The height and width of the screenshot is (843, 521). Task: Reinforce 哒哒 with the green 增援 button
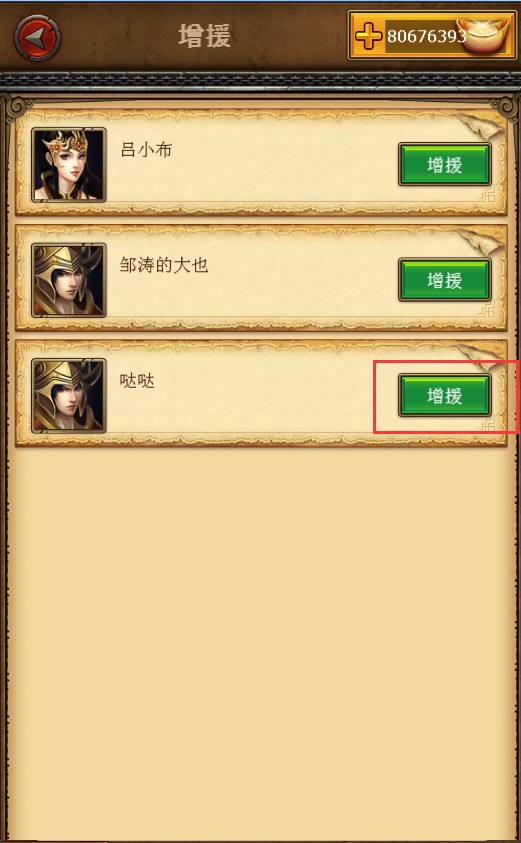[x=445, y=396]
